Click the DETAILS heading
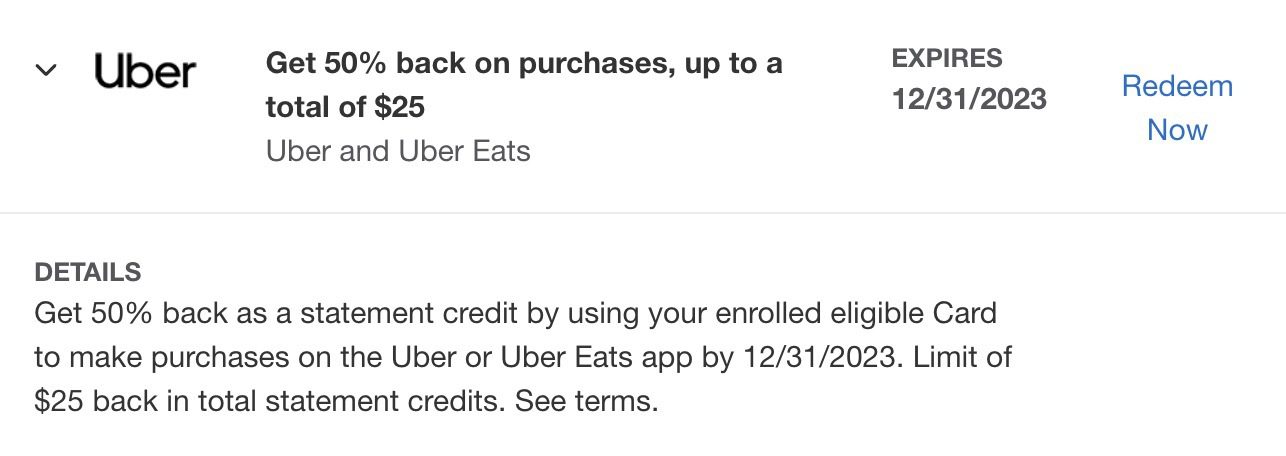1286x456 pixels. [88, 272]
